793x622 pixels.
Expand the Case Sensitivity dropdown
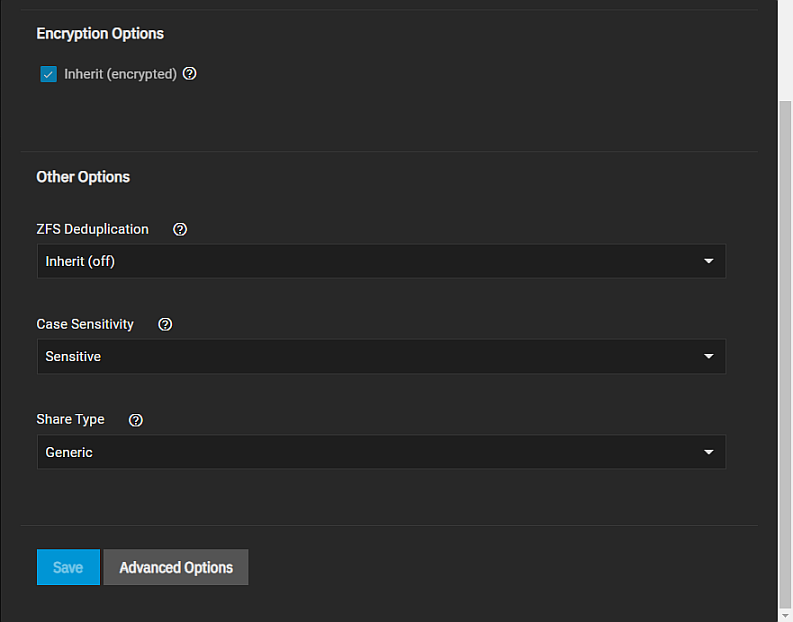pos(380,357)
